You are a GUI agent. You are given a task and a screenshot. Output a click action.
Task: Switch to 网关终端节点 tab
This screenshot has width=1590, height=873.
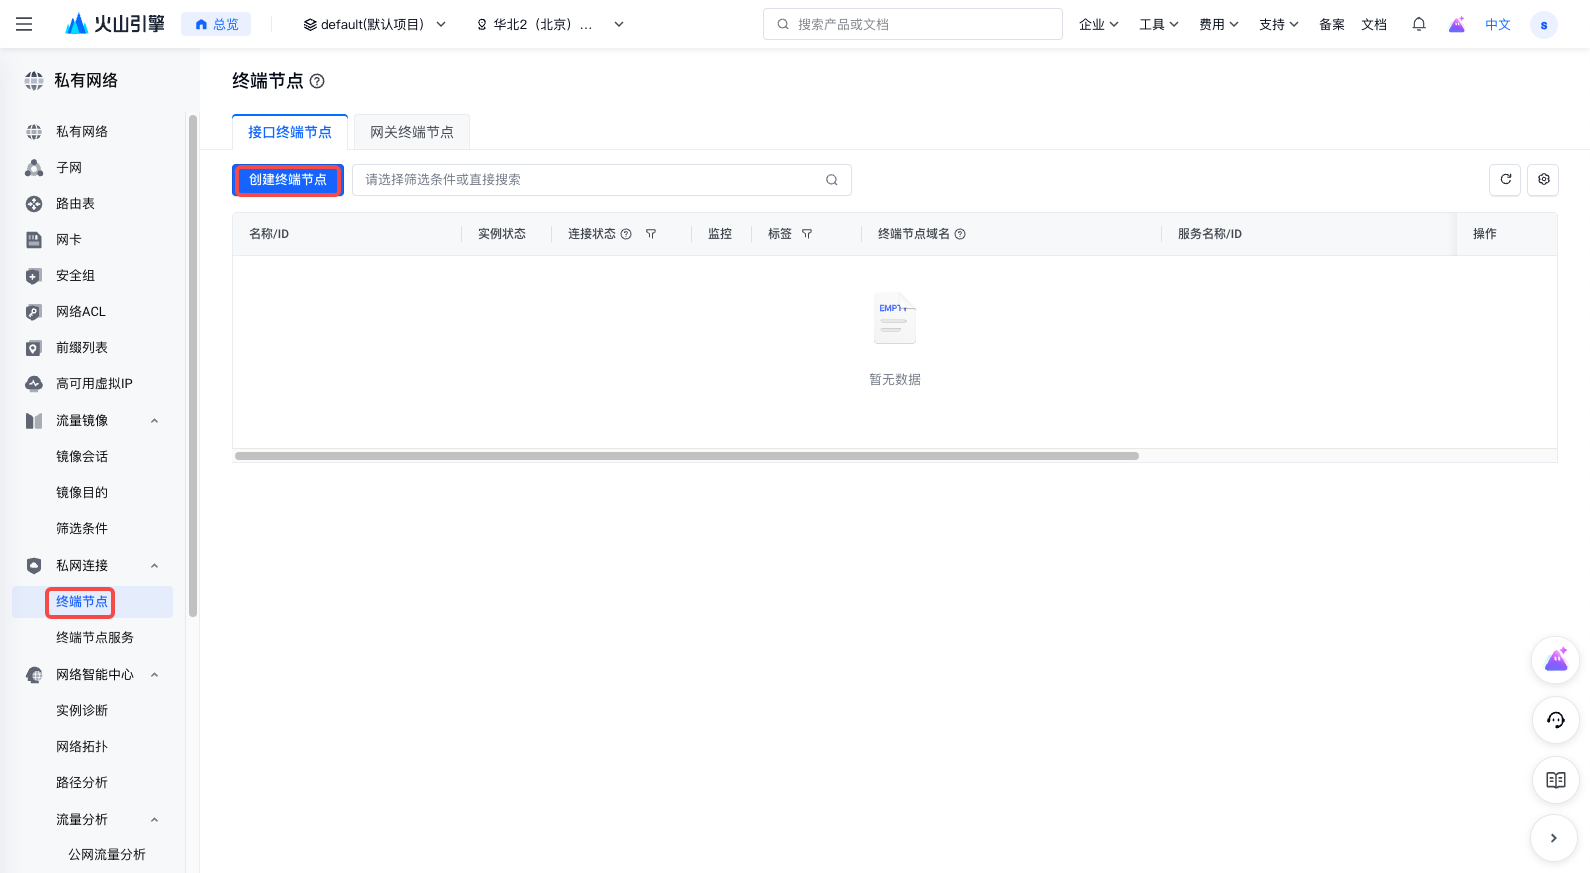point(412,132)
